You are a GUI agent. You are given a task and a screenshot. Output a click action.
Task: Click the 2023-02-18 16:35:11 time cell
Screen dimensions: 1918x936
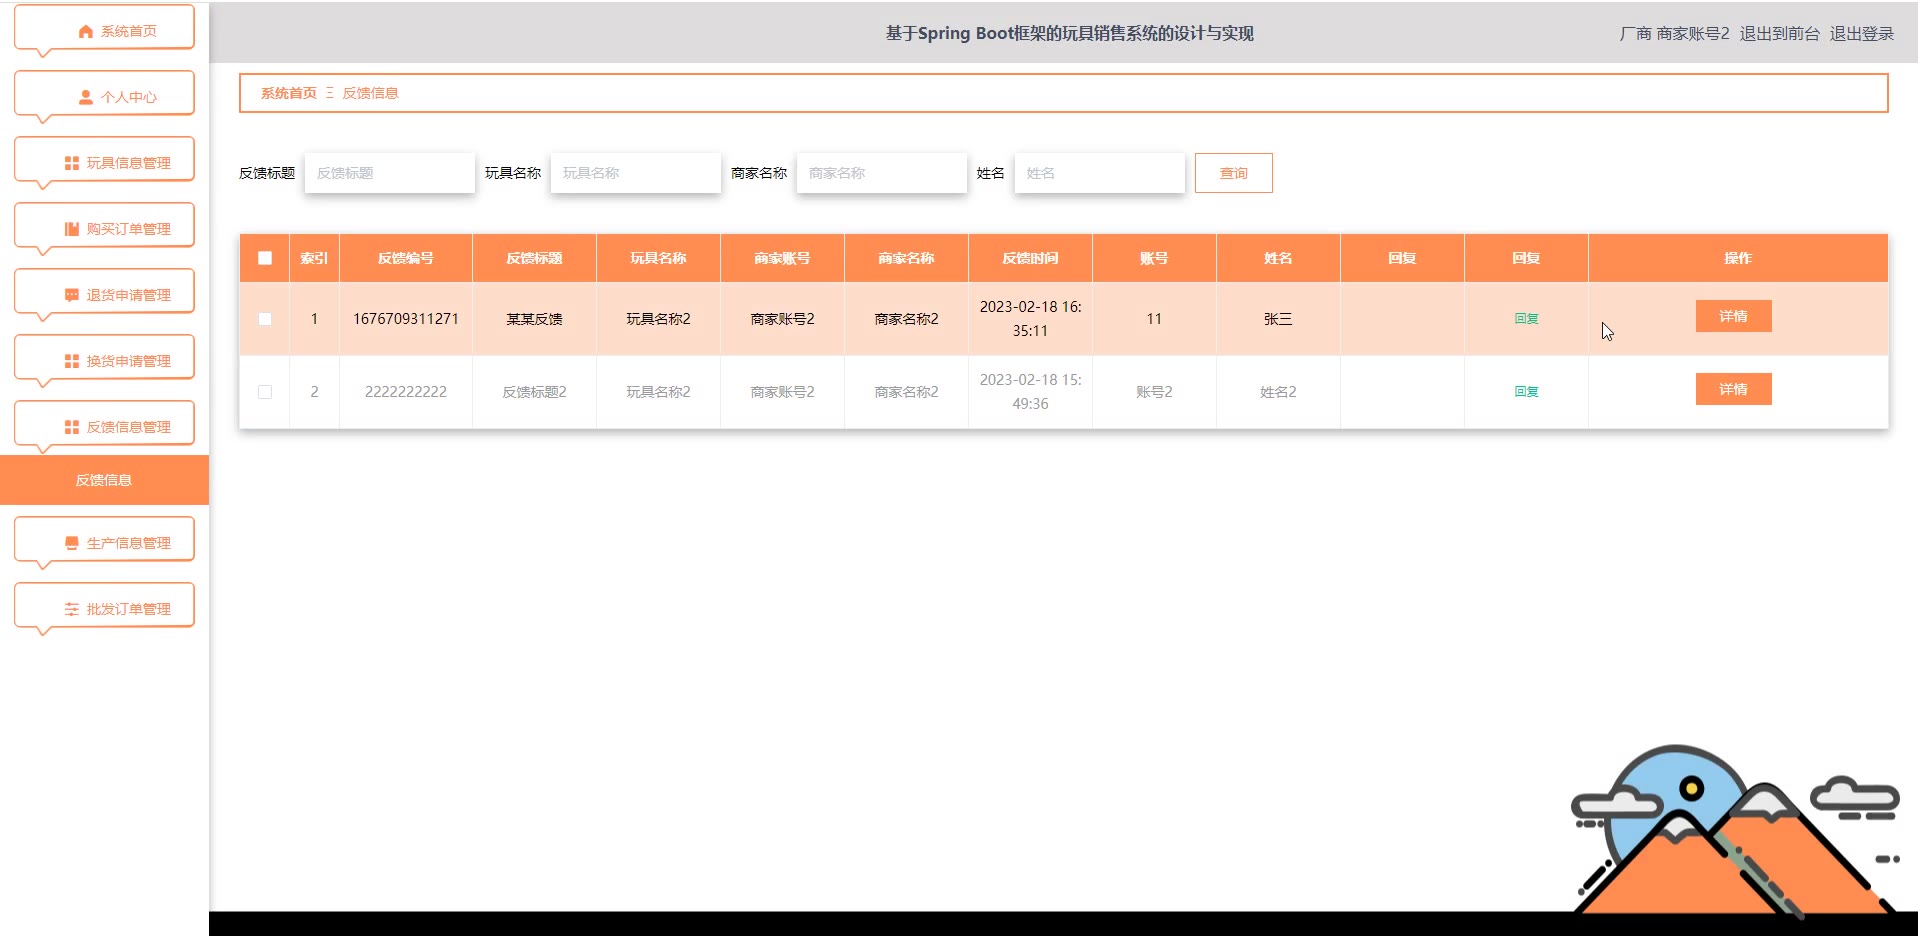(x=1030, y=319)
